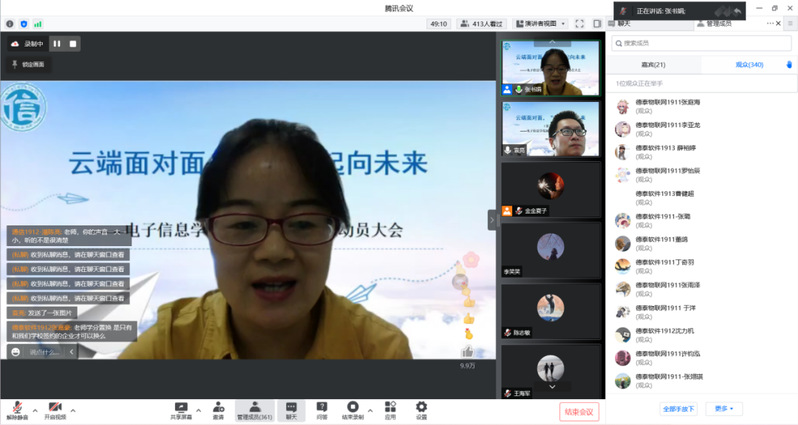Open the chat (聊天) icon in bottom toolbar
Screen dimensions: 798x425
click(x=291, y=409)
